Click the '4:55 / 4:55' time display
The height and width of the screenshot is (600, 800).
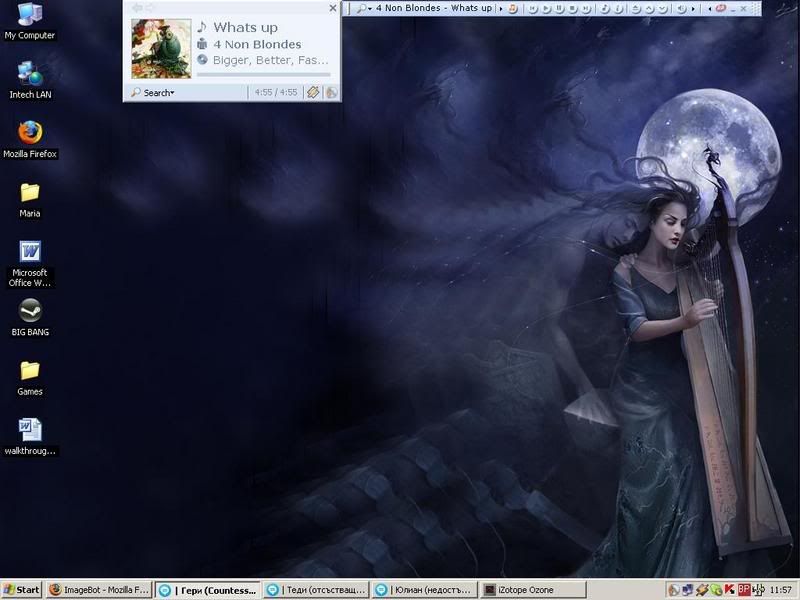[276, 92]
